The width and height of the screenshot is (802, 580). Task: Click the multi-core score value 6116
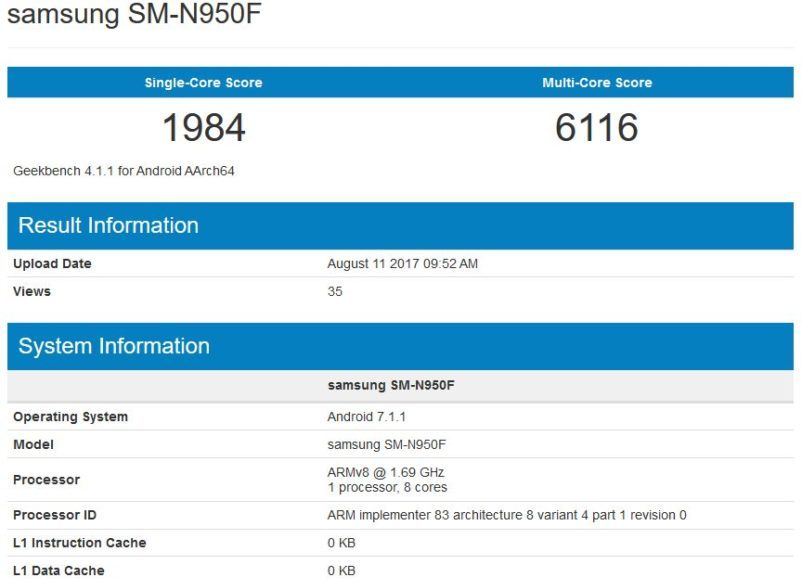597,127
